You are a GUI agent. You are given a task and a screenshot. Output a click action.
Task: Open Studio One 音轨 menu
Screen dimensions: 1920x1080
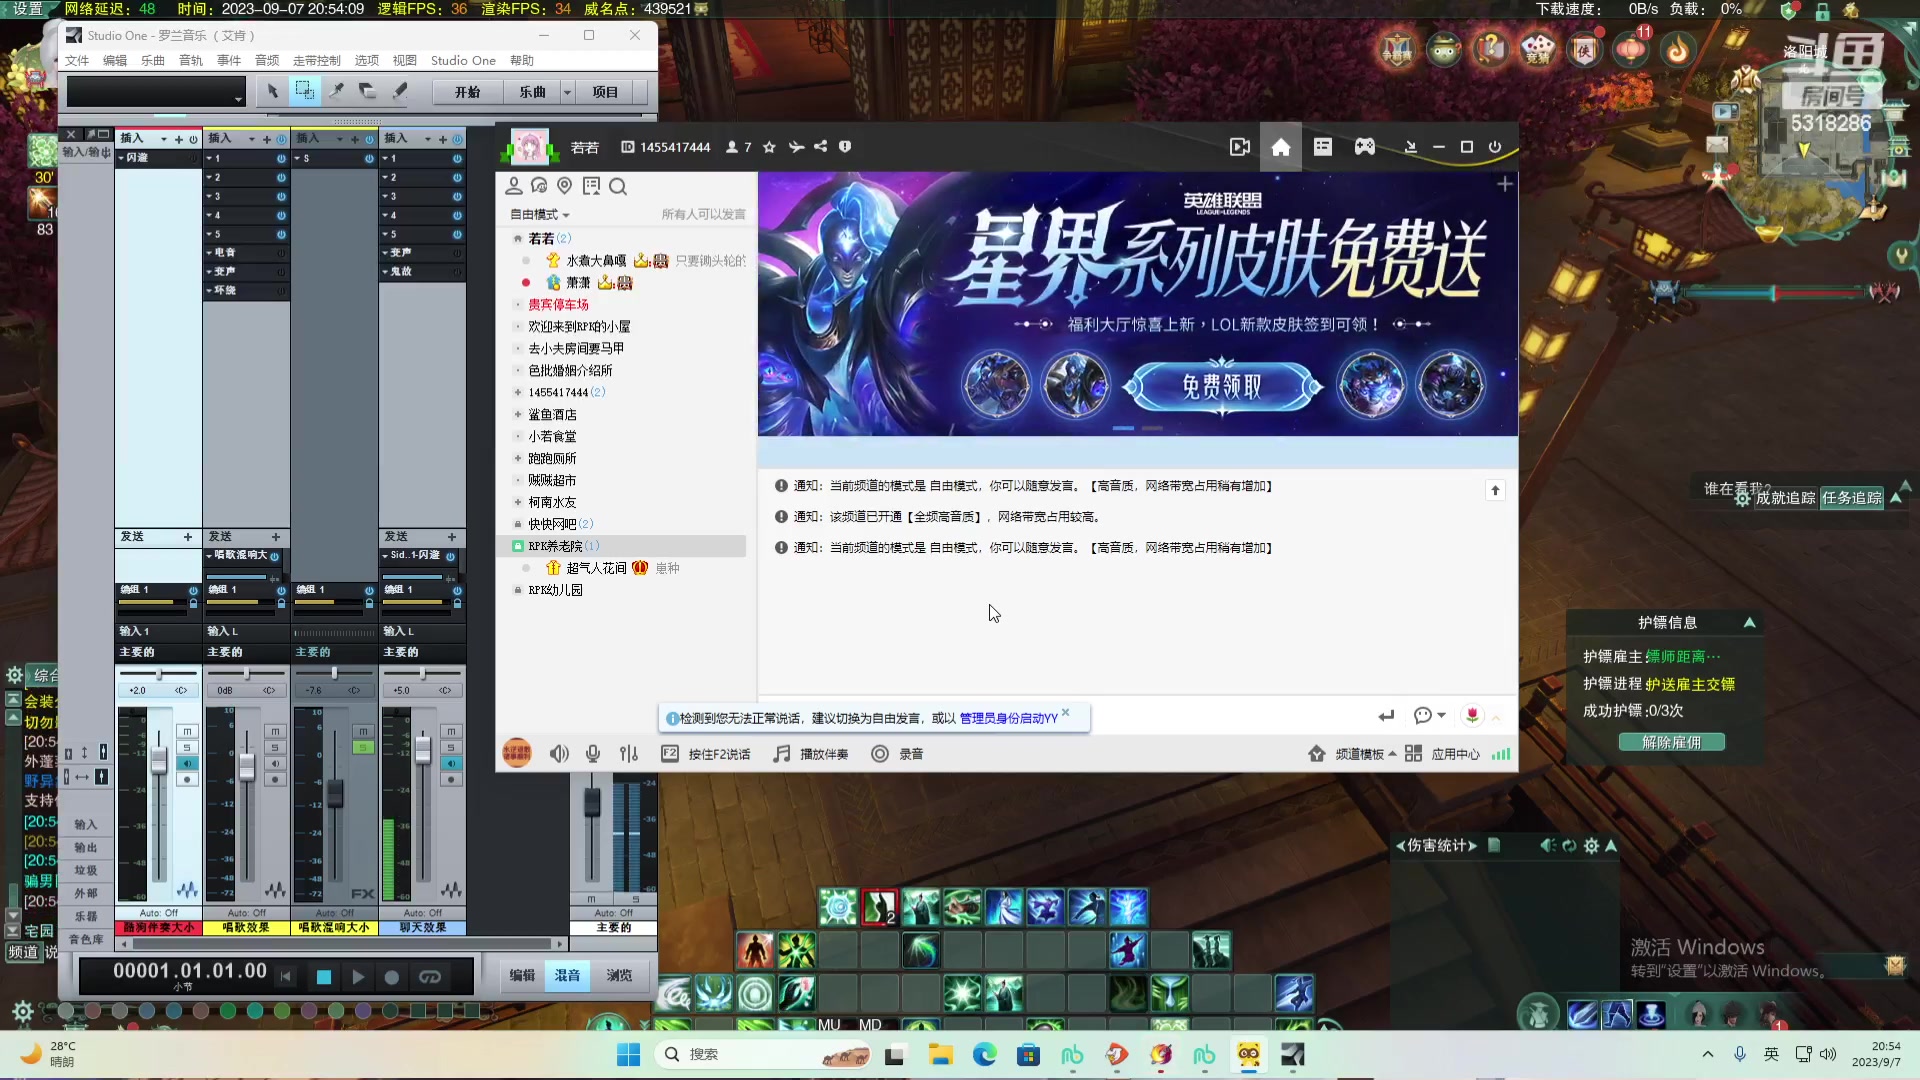[x=190, y=60]
